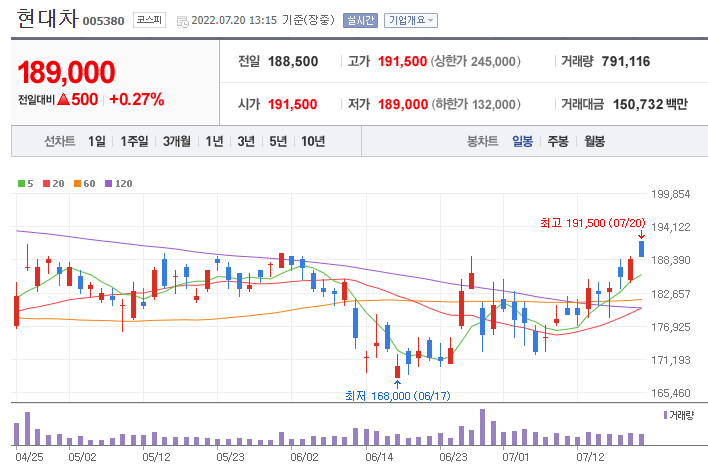Click the 176,925 price axis label
708x469 pixels.
pyautogui.click(x=671, y=327)
